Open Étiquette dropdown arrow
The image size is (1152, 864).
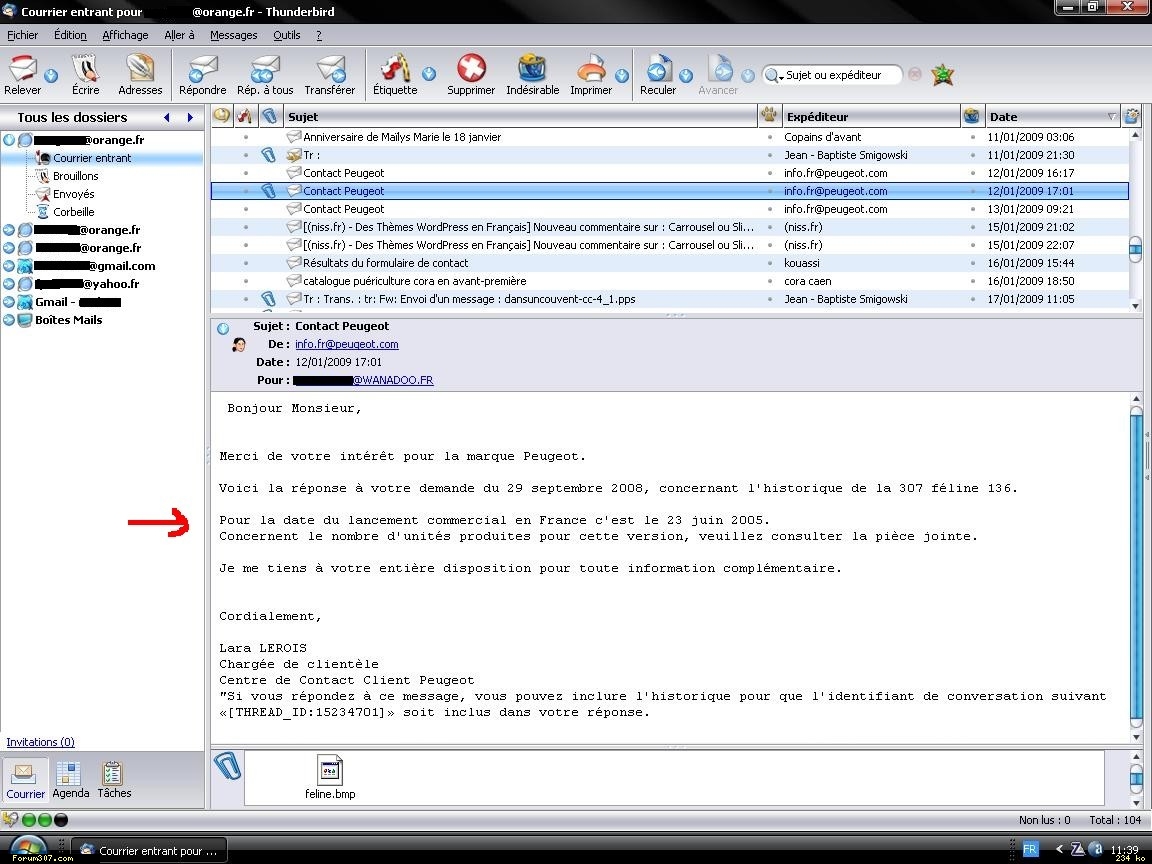coord(429,74)
